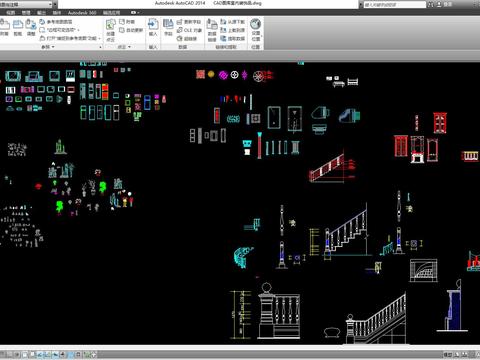Click the Field (字段) icon

pyautogui.click(x=168, y=27)
